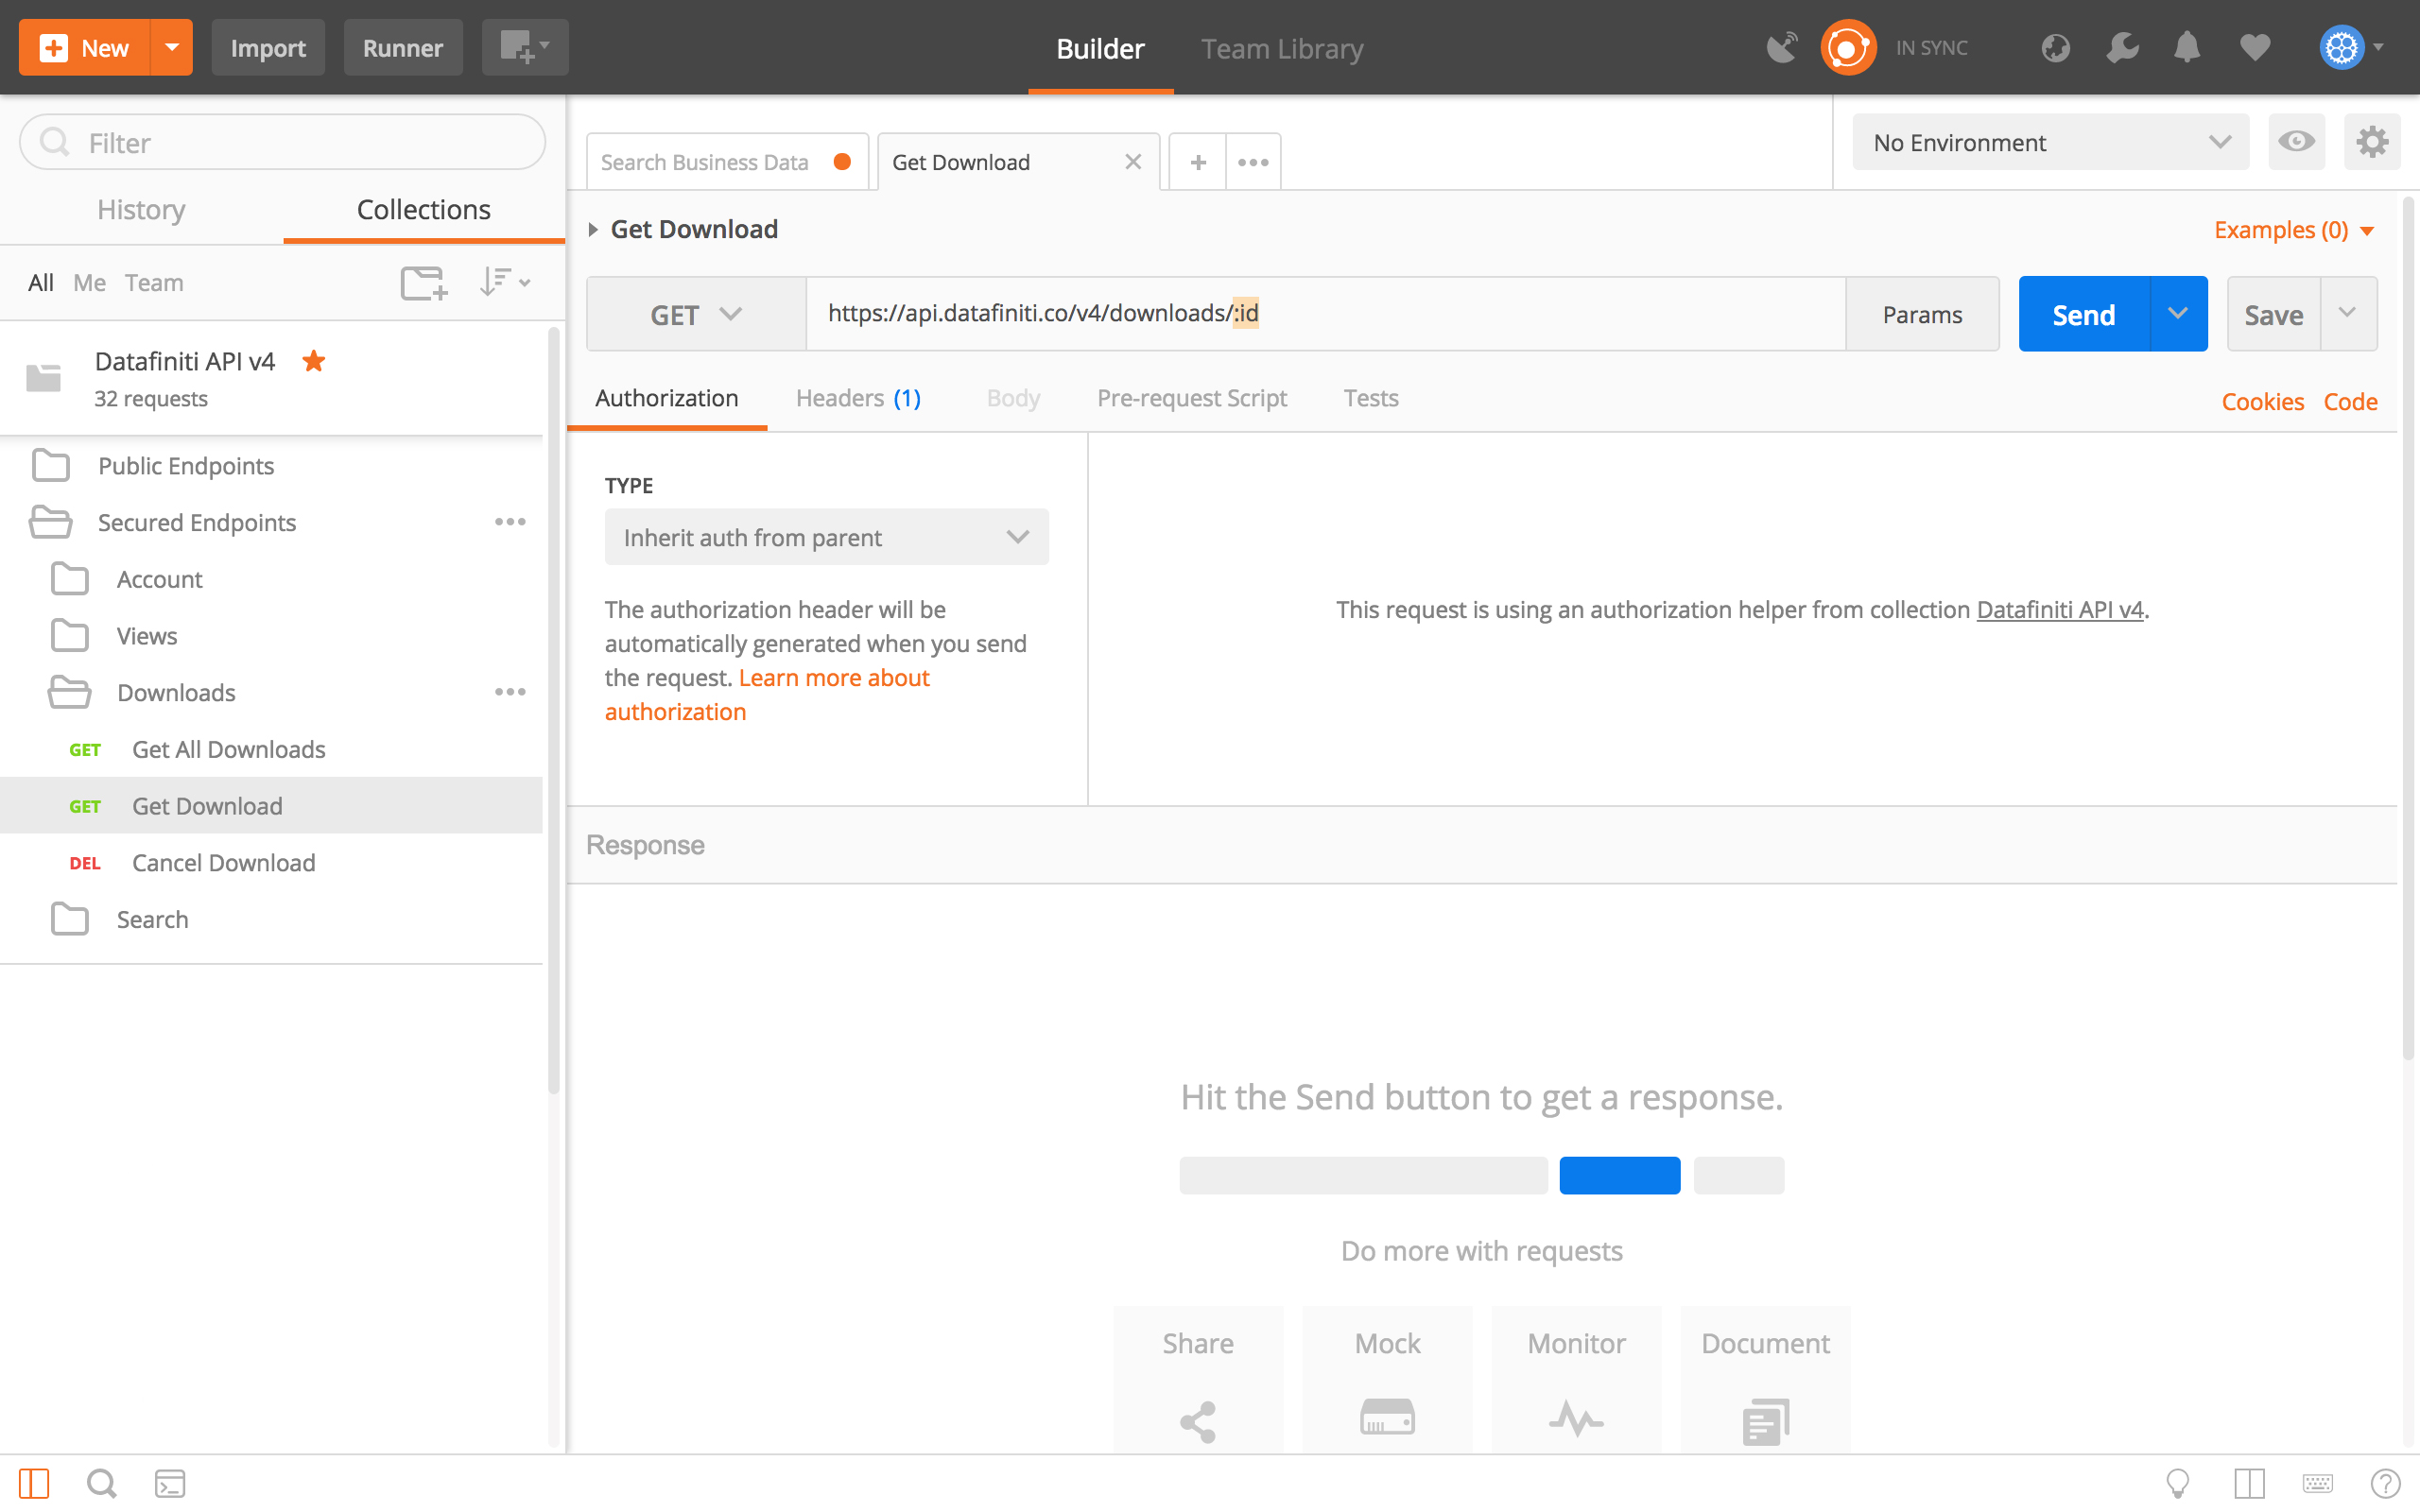
Task: Click the heart/favorites icon in header
Action: tap(2253, 47)
